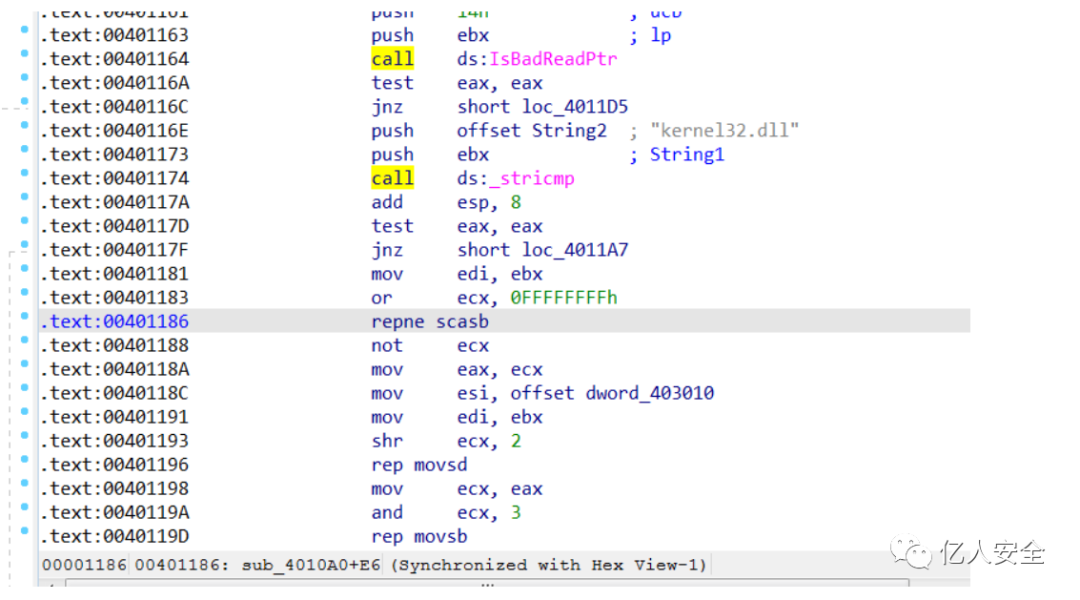Click the lp comment on push ebx
Viewport: 1080px width, 600px height.
pyautogui.click(x=661, y=36)
